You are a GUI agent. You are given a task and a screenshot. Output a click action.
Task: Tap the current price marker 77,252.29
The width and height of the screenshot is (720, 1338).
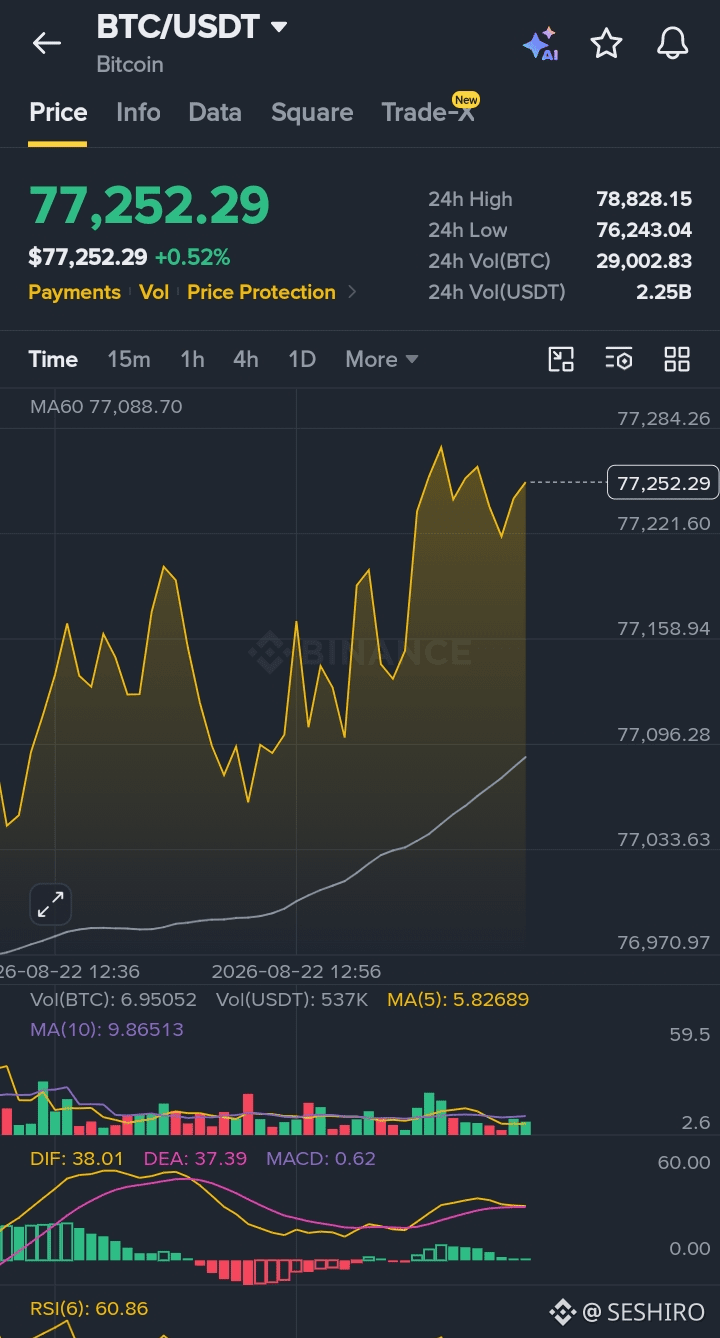click(x=664, y=483)
